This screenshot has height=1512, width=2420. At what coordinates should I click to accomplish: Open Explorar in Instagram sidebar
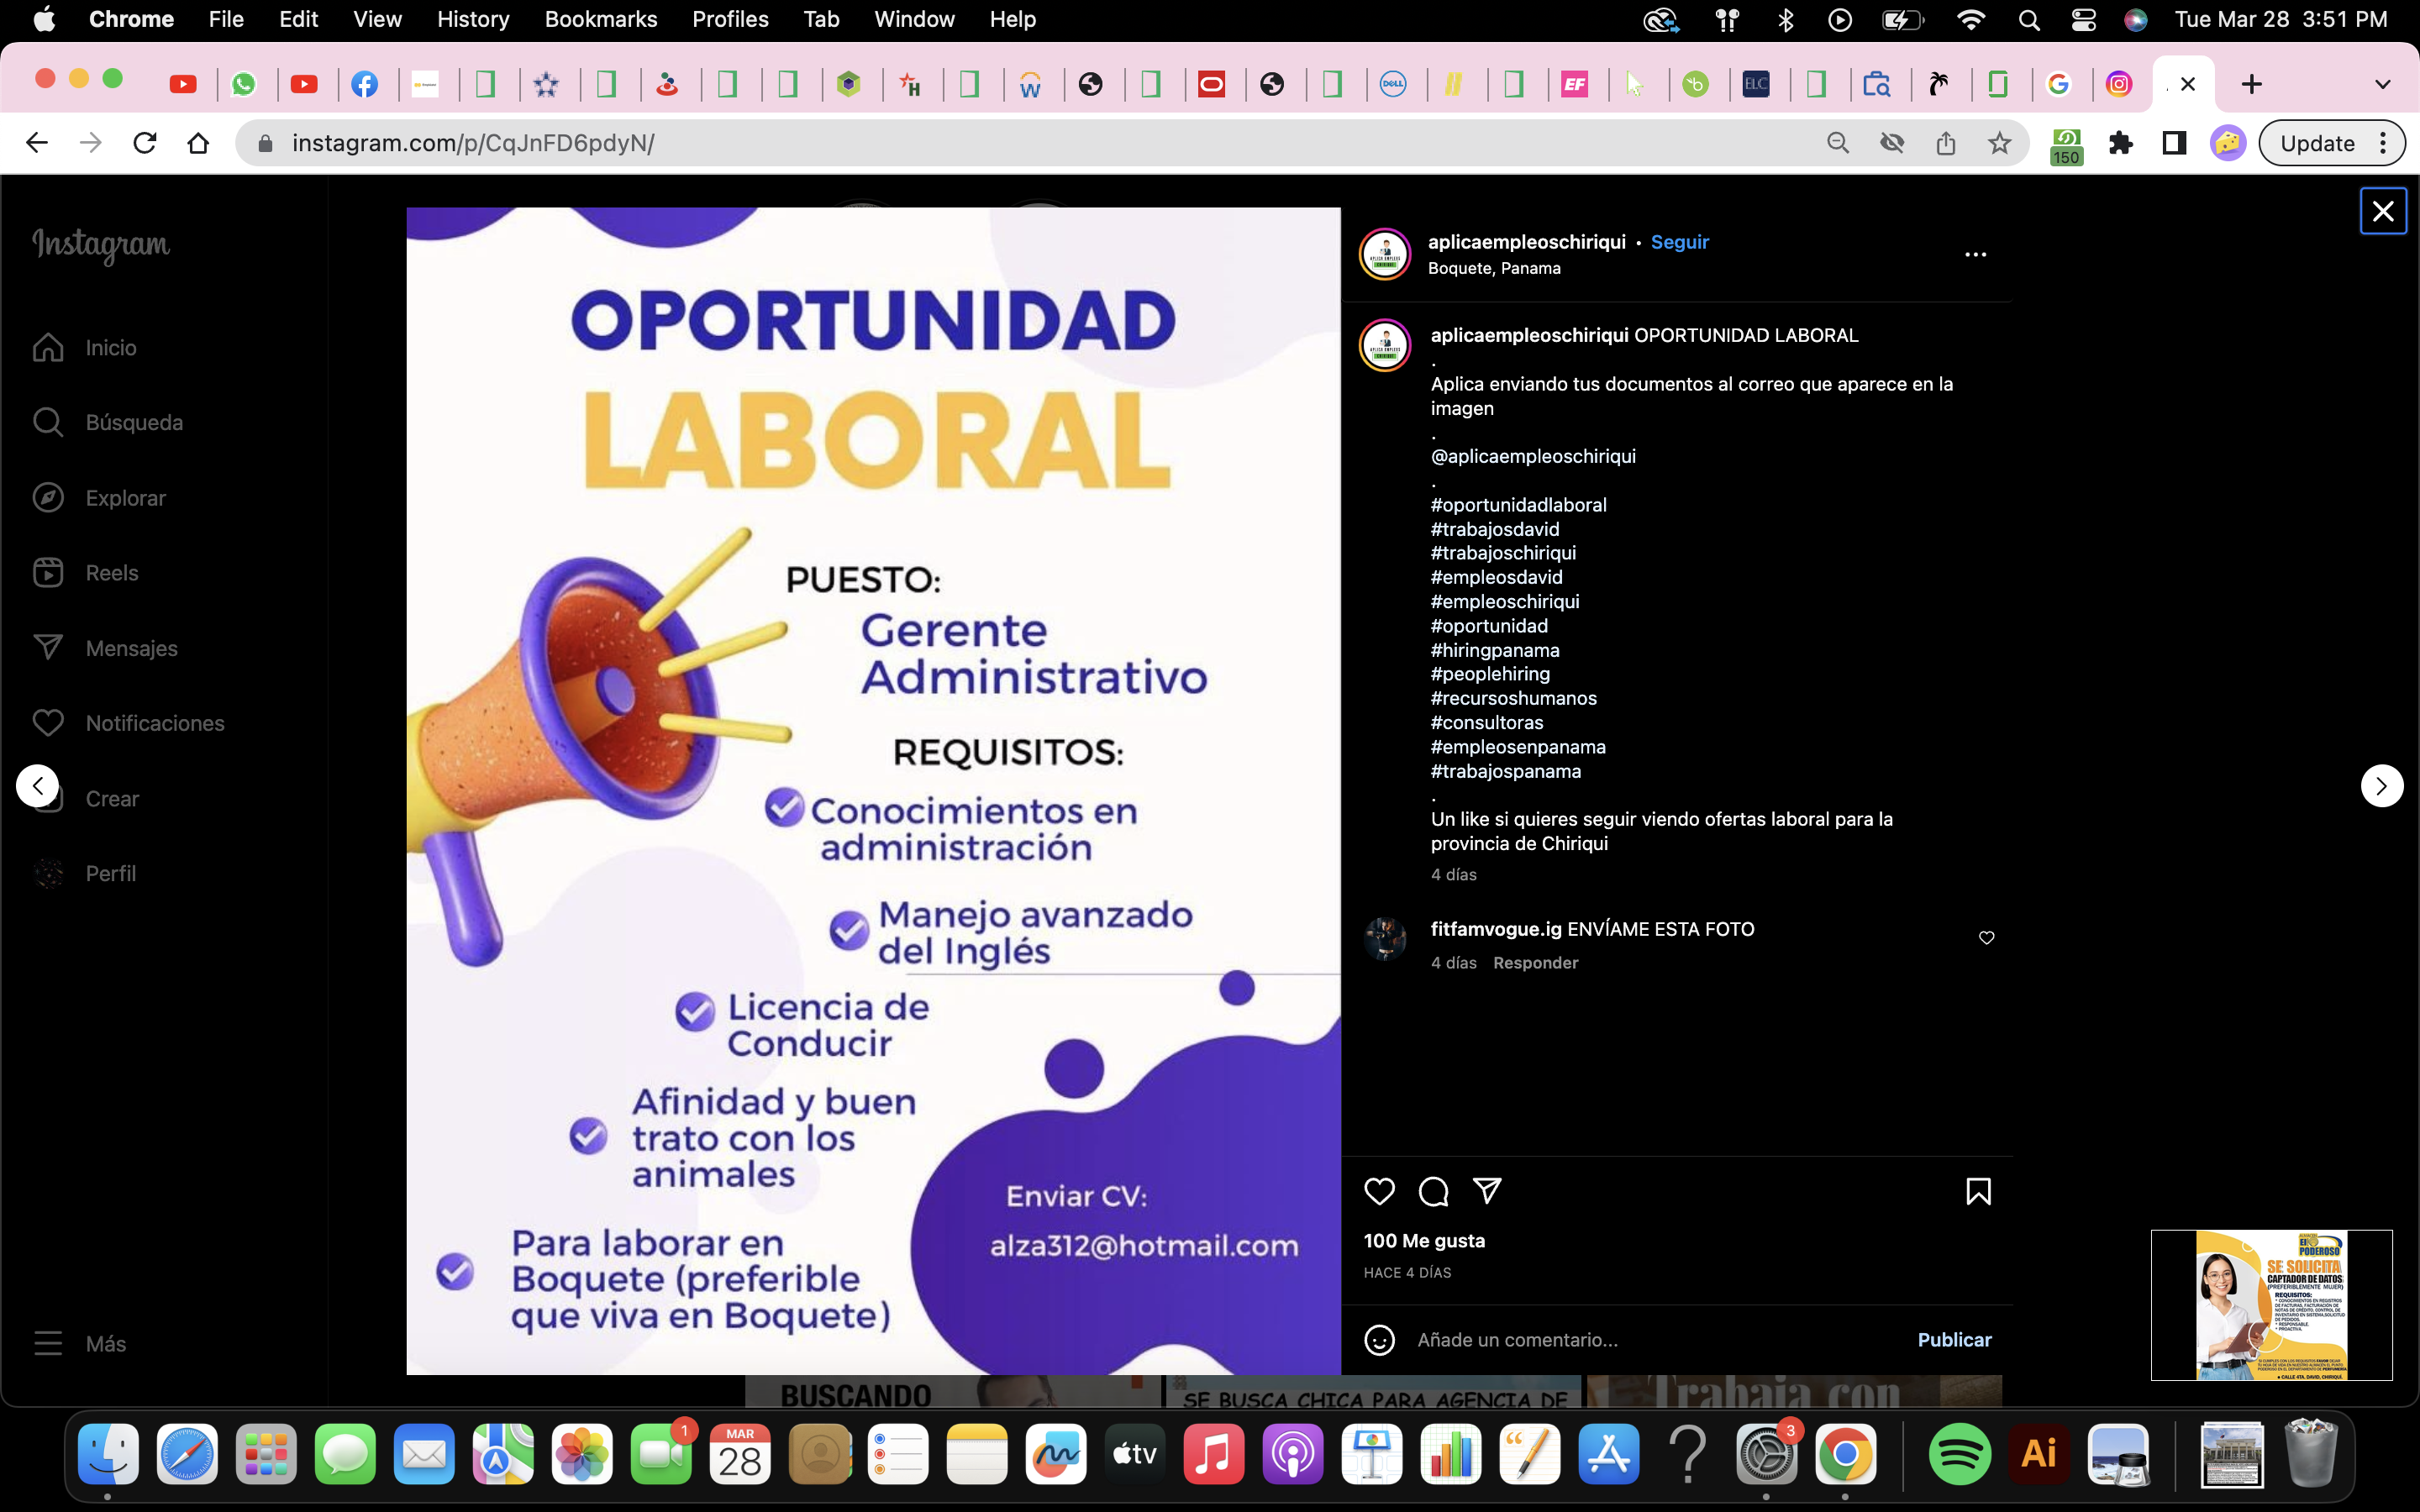99,498
